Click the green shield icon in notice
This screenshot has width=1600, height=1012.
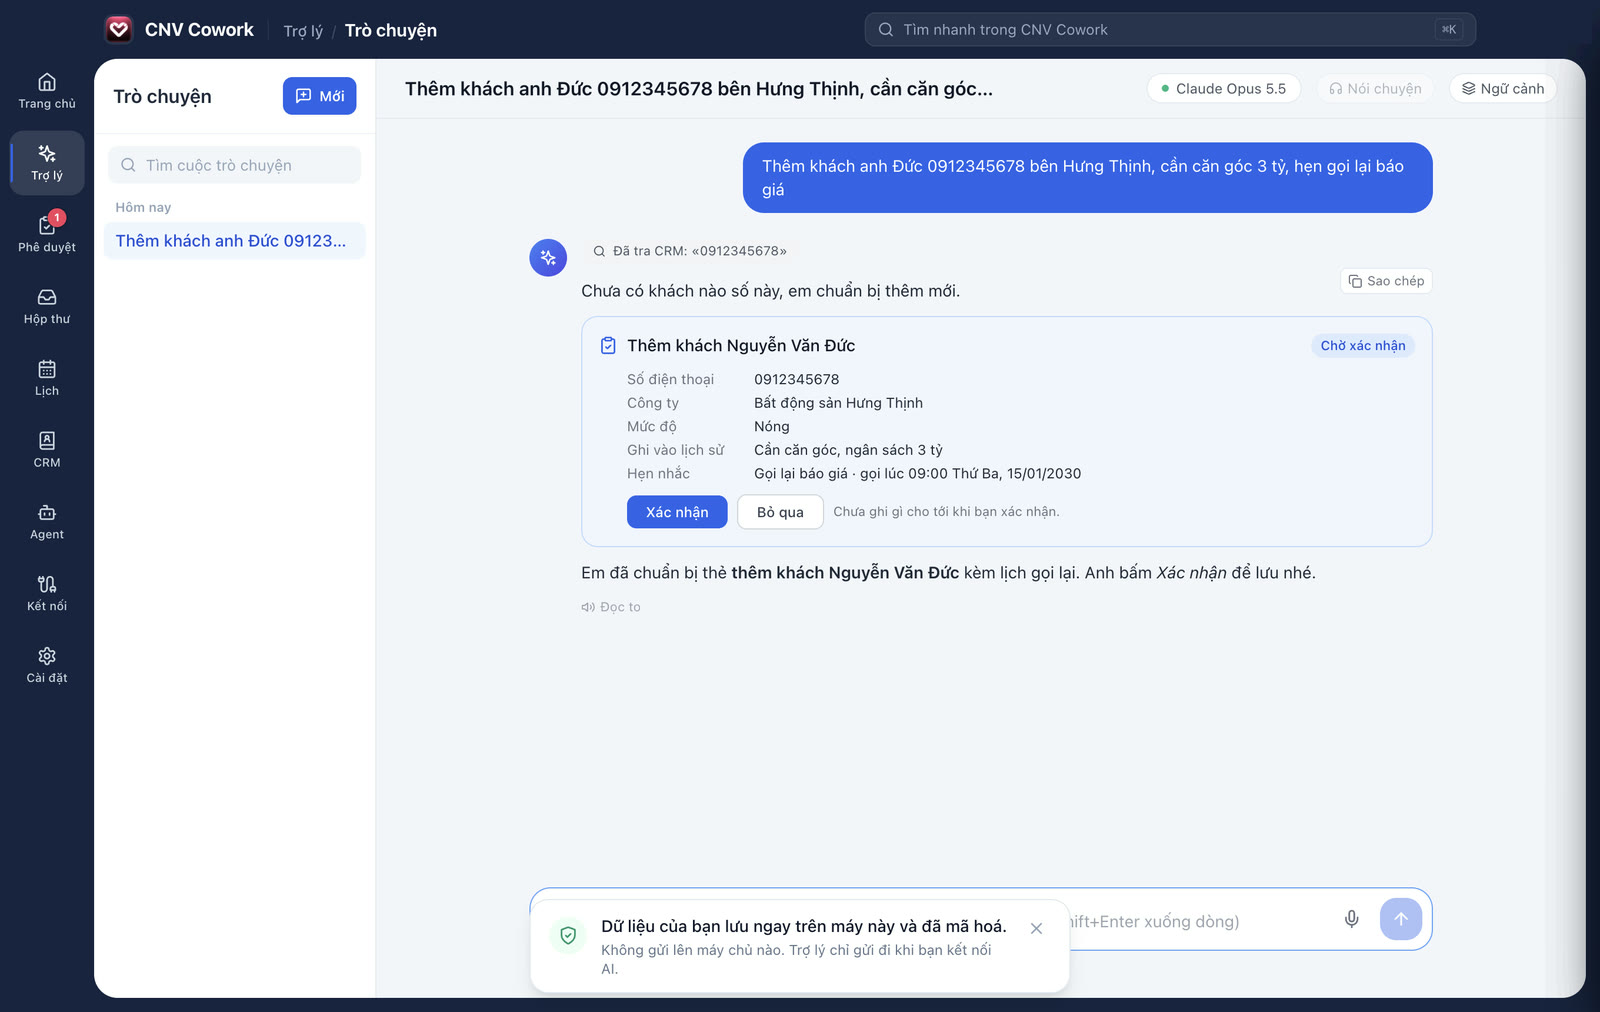[x=568, y=936]
